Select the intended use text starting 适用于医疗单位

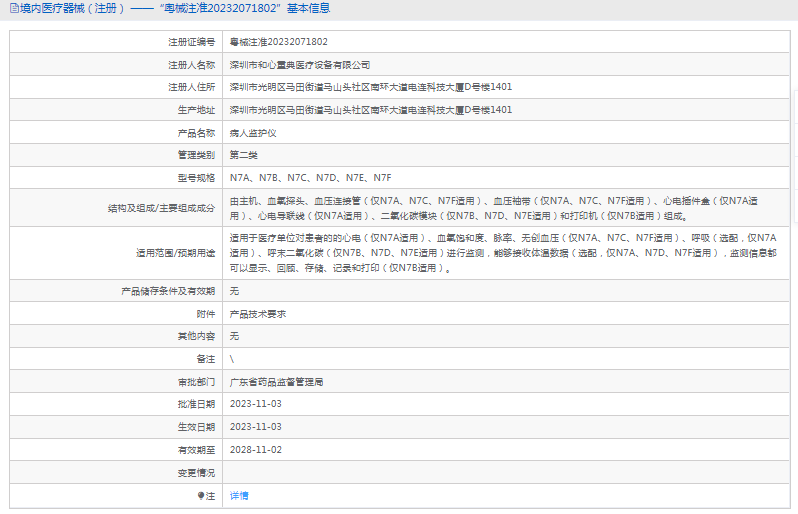tap(503, 253)
